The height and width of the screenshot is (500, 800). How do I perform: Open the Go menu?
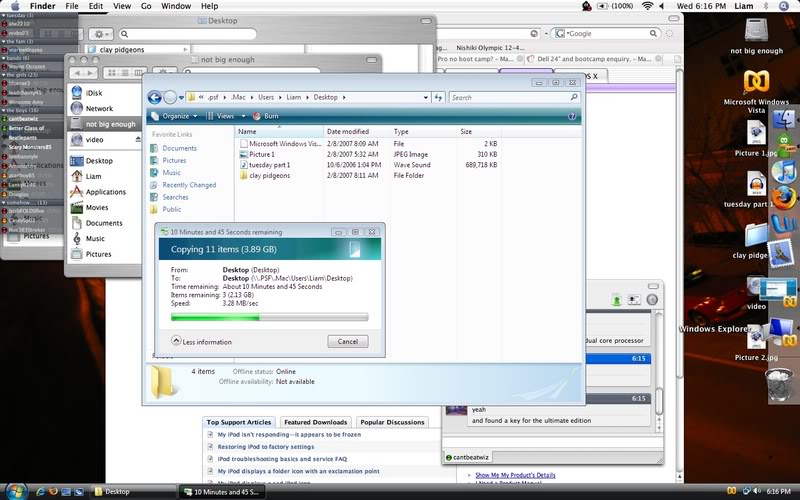click(146, 6)
